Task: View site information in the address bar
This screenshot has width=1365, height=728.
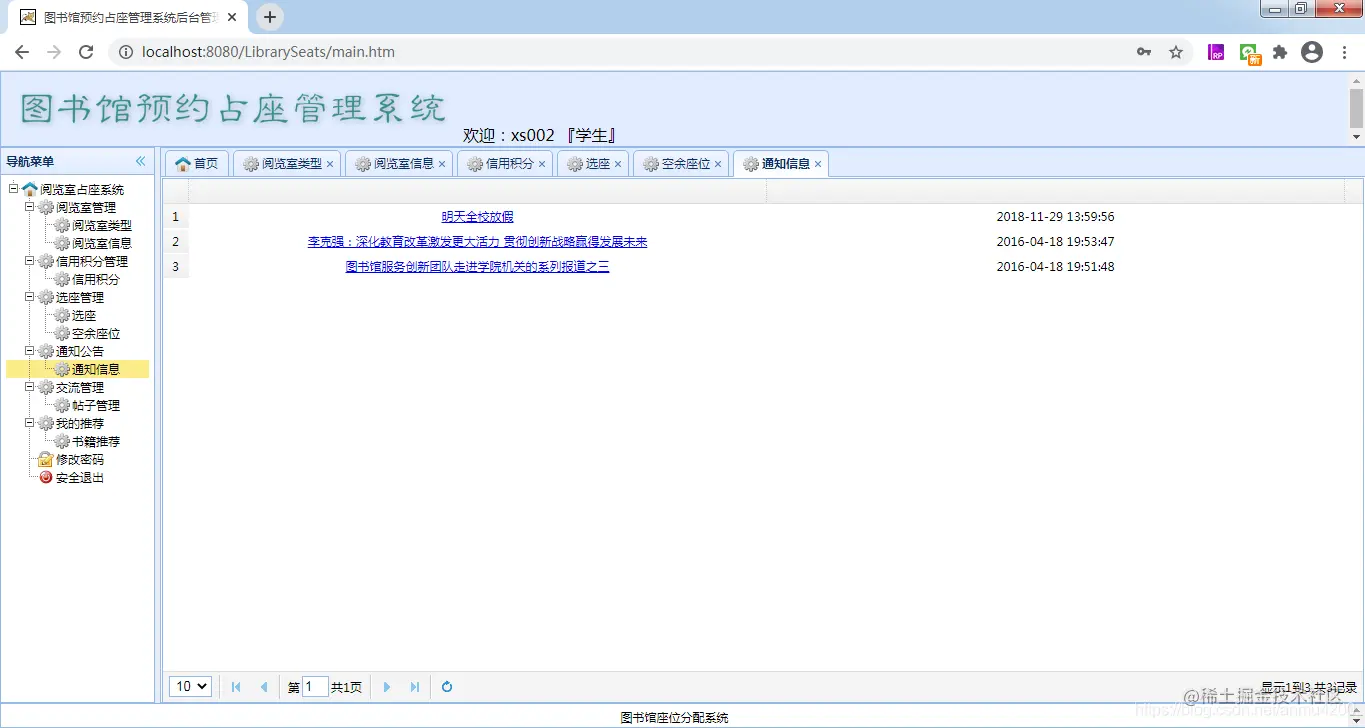Action: pyautogui.click(x=126, y=52)
